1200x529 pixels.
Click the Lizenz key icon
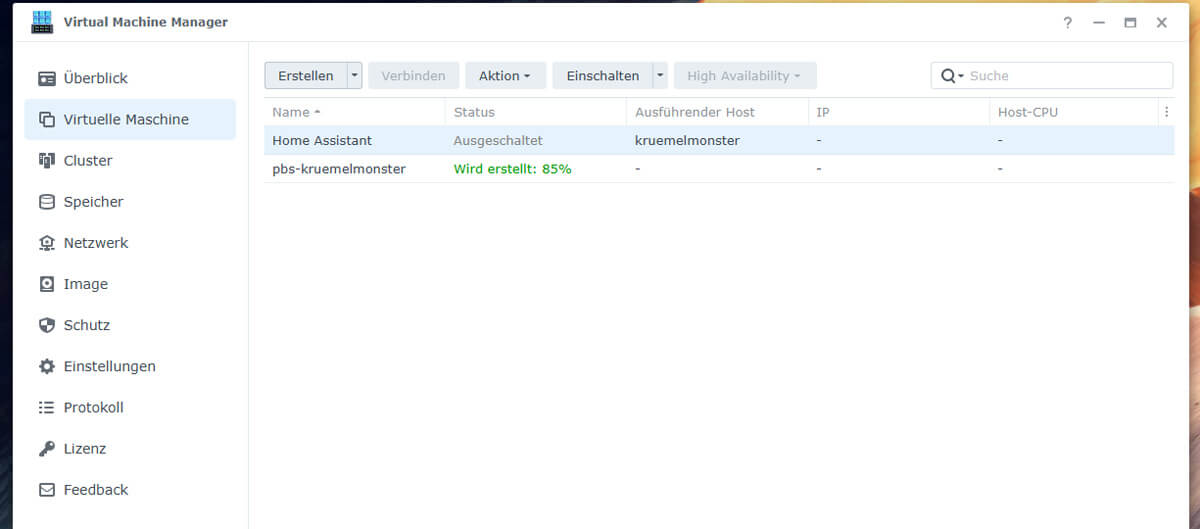tap(47, 449)
